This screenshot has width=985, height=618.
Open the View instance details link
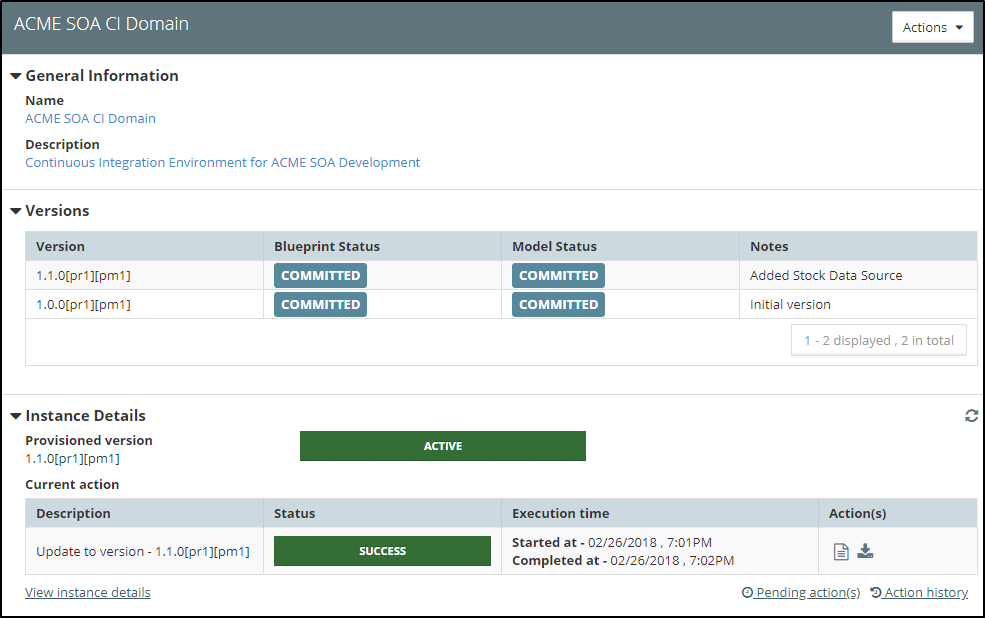(x=88, y=593)
